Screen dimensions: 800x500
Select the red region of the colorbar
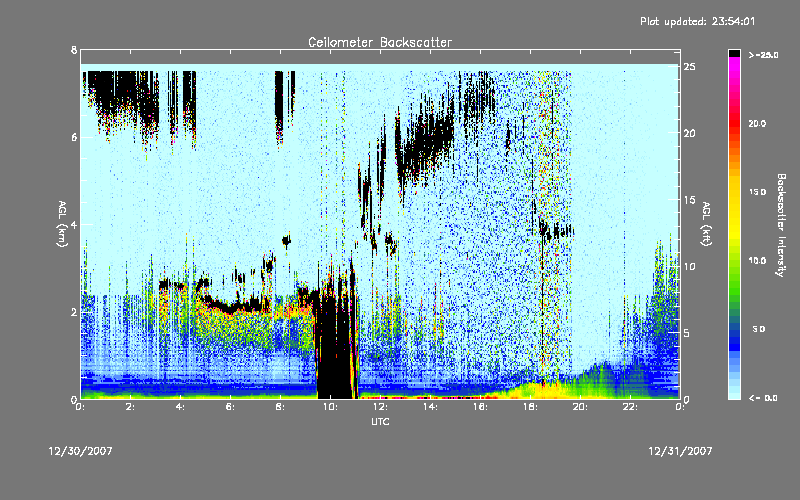[x=734, y=122]
